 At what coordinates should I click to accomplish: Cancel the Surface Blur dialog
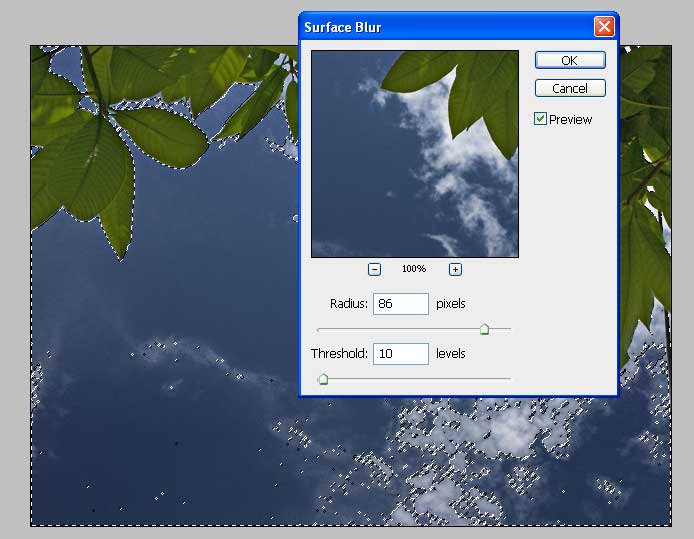570,88
